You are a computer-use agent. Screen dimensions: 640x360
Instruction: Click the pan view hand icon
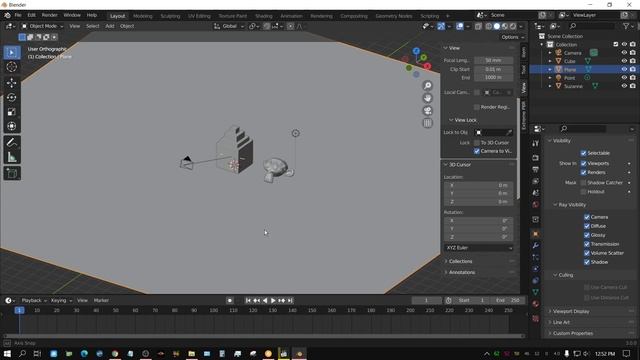pos(427,98)
